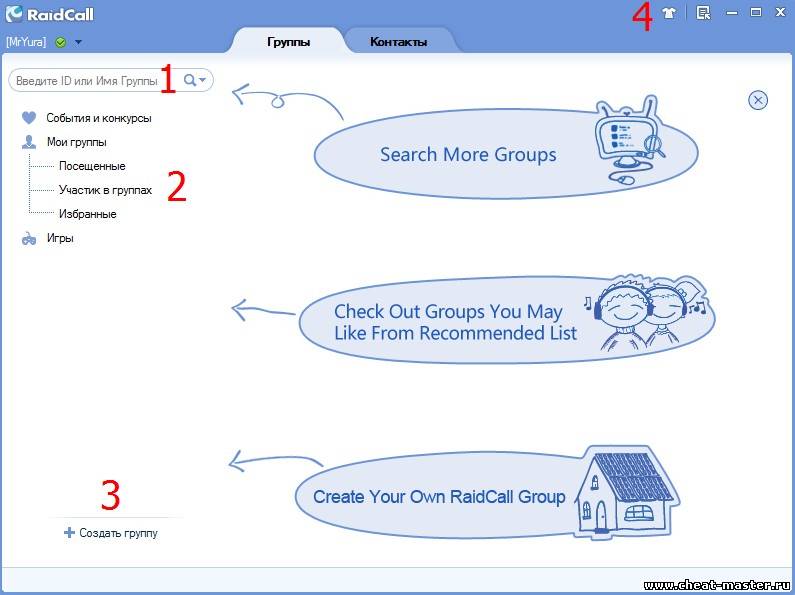Image resolution: width=795 pixels, height=595 pixels.
Task: Open Посещенные groups list
Action: pos(92,166)
